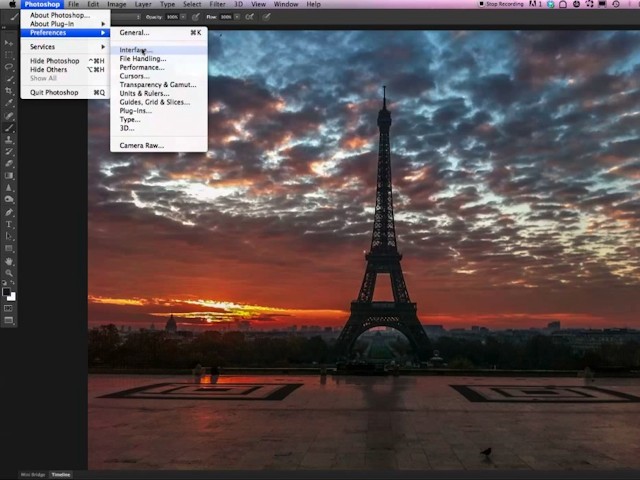The height and width of the screenshot is (480, 640).
Task: Open About Photoshop dialog
Action: 66,15
